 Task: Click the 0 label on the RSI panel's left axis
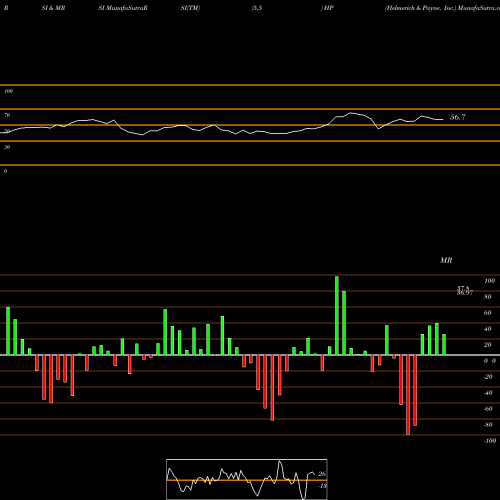click(x=5, y=171)
